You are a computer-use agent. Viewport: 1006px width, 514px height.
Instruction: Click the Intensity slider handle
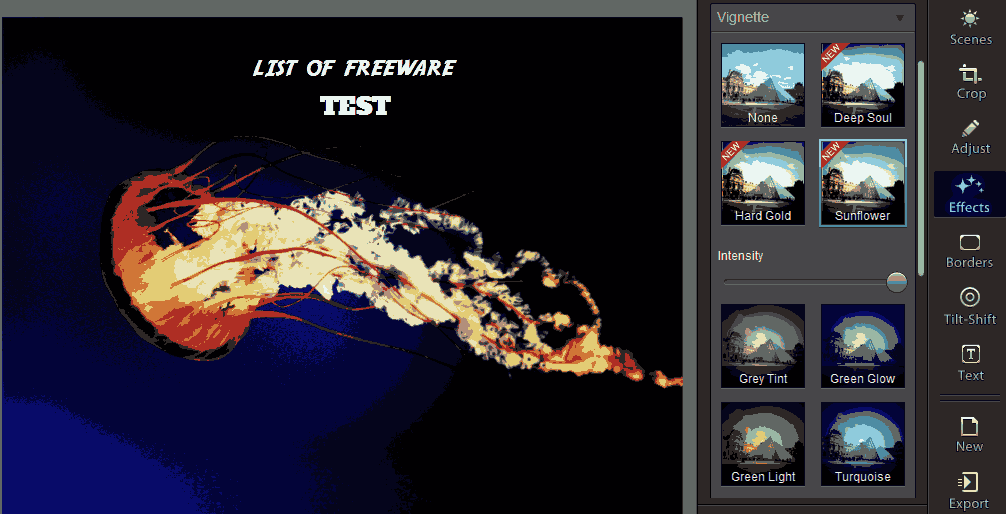point(897,282)
